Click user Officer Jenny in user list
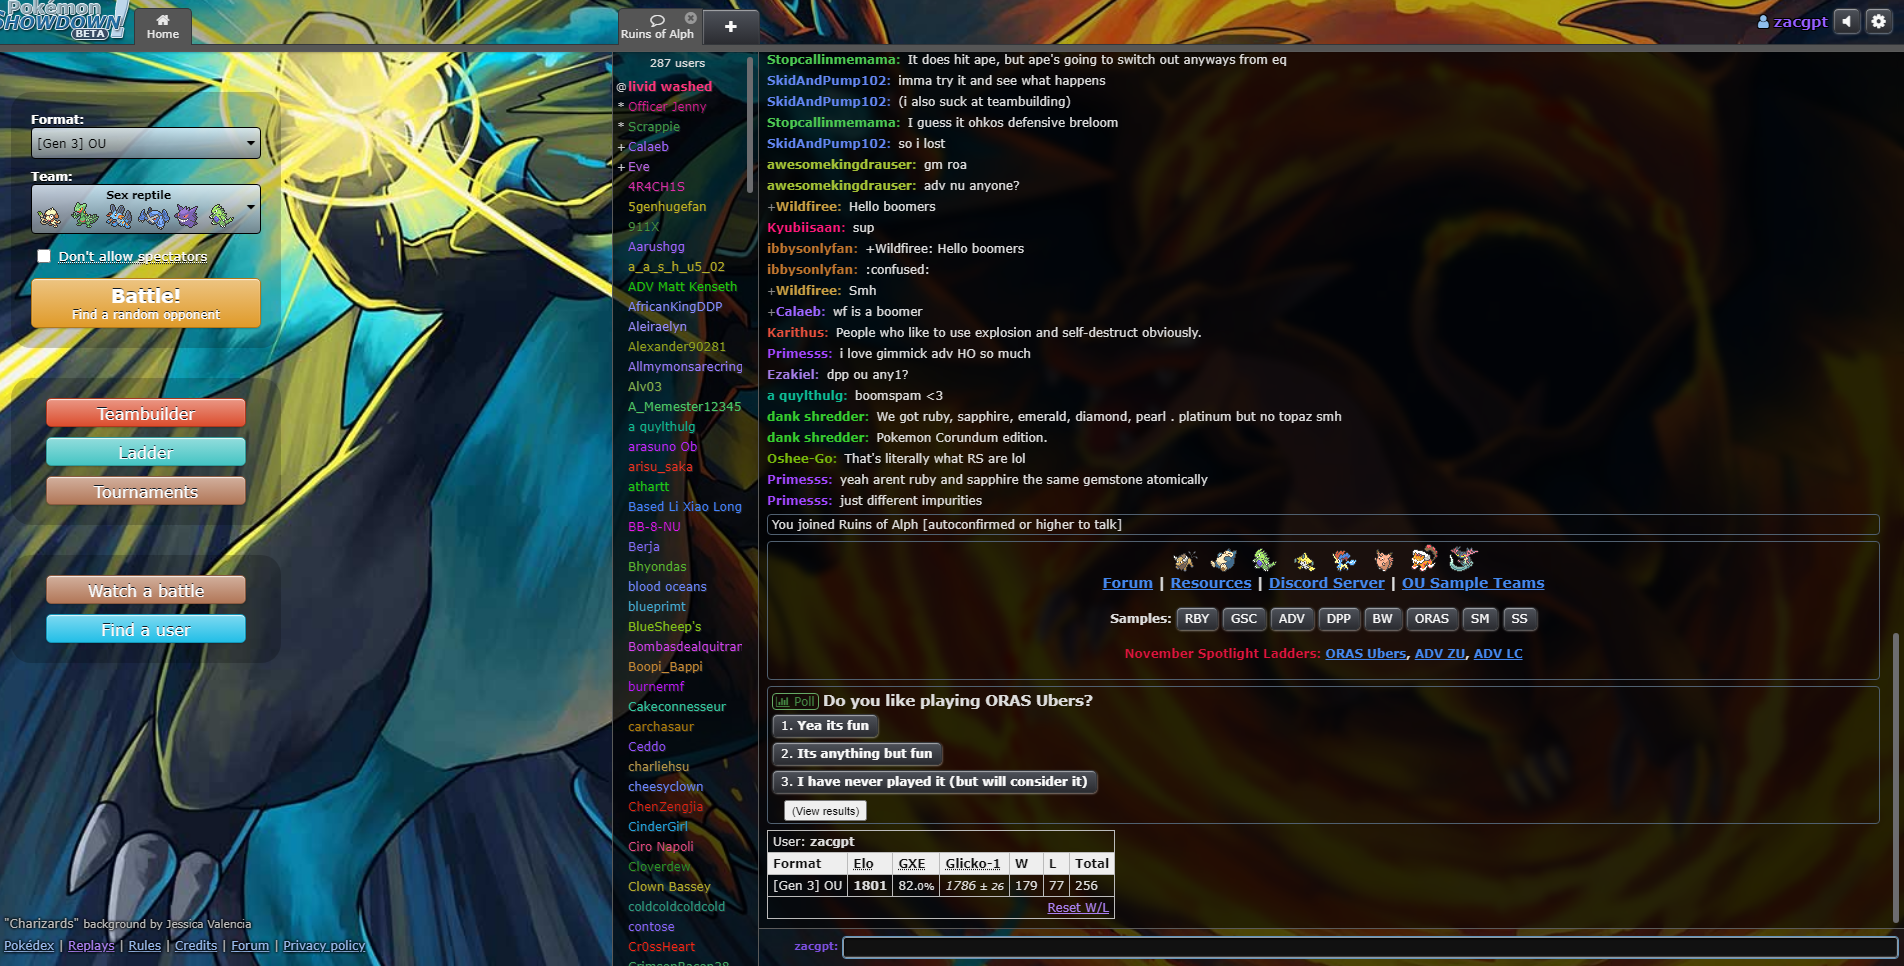This screenshot has width=1904, height=966. pos(667,107)
